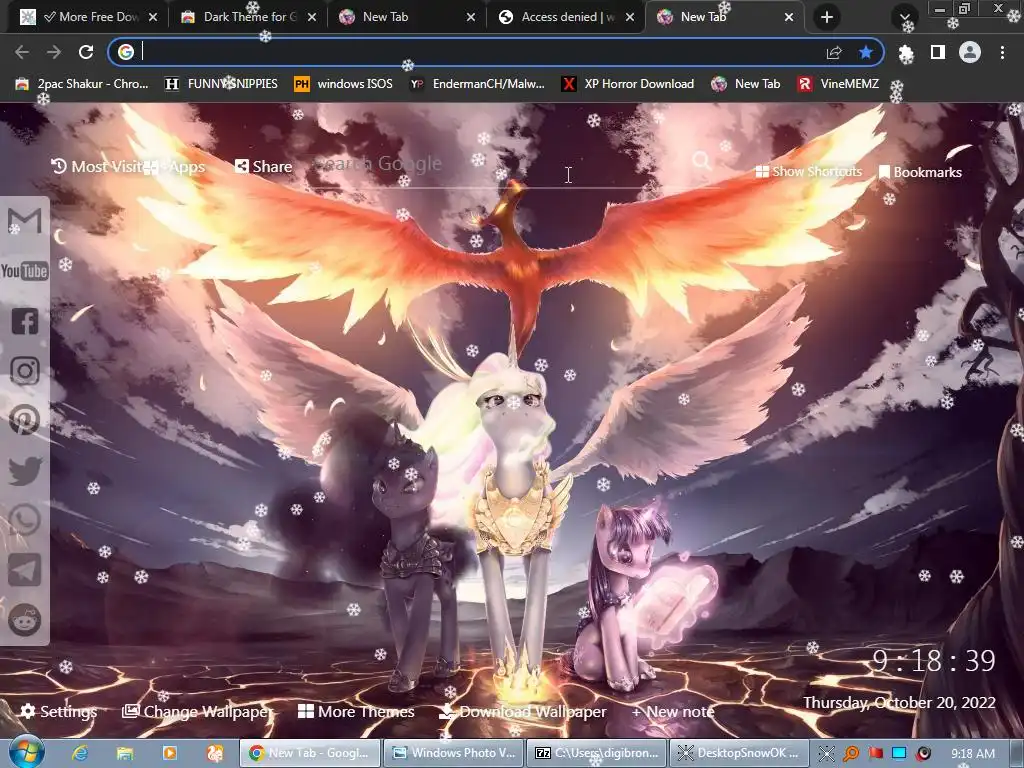Open More Themes

click(356, 711)
